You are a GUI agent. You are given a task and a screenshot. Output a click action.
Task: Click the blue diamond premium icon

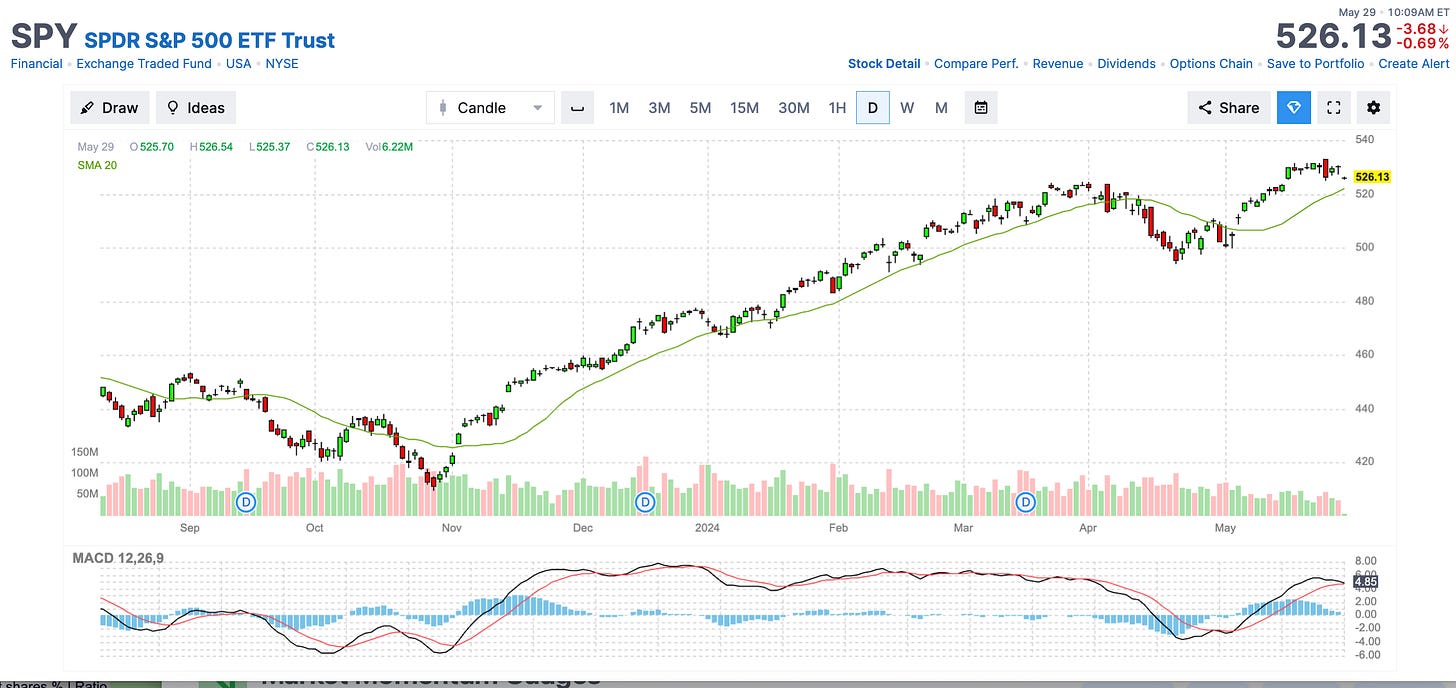pos(1294,108)
